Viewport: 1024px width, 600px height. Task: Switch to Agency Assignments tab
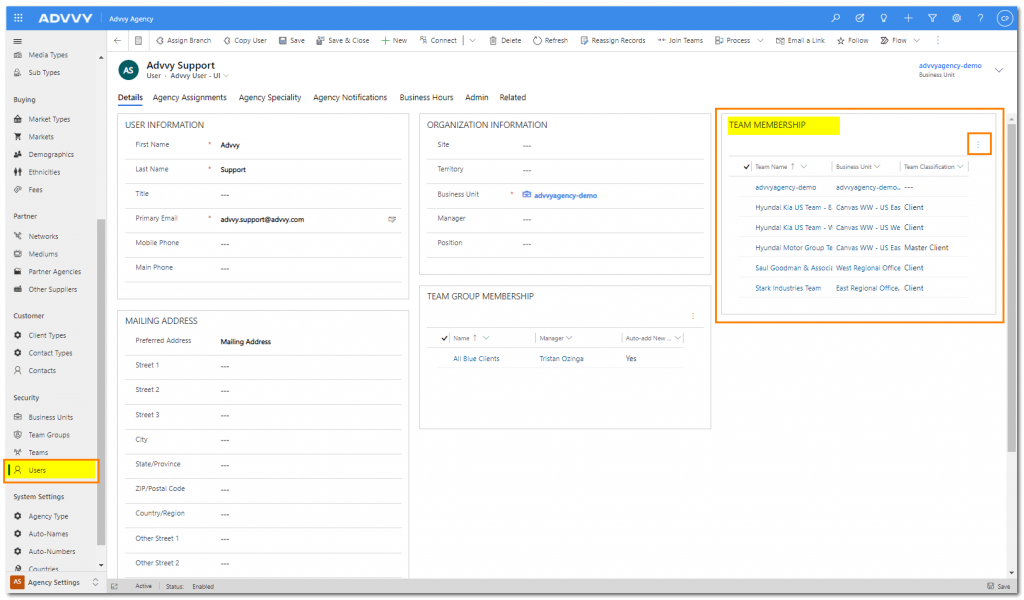[x=189, y=98]
